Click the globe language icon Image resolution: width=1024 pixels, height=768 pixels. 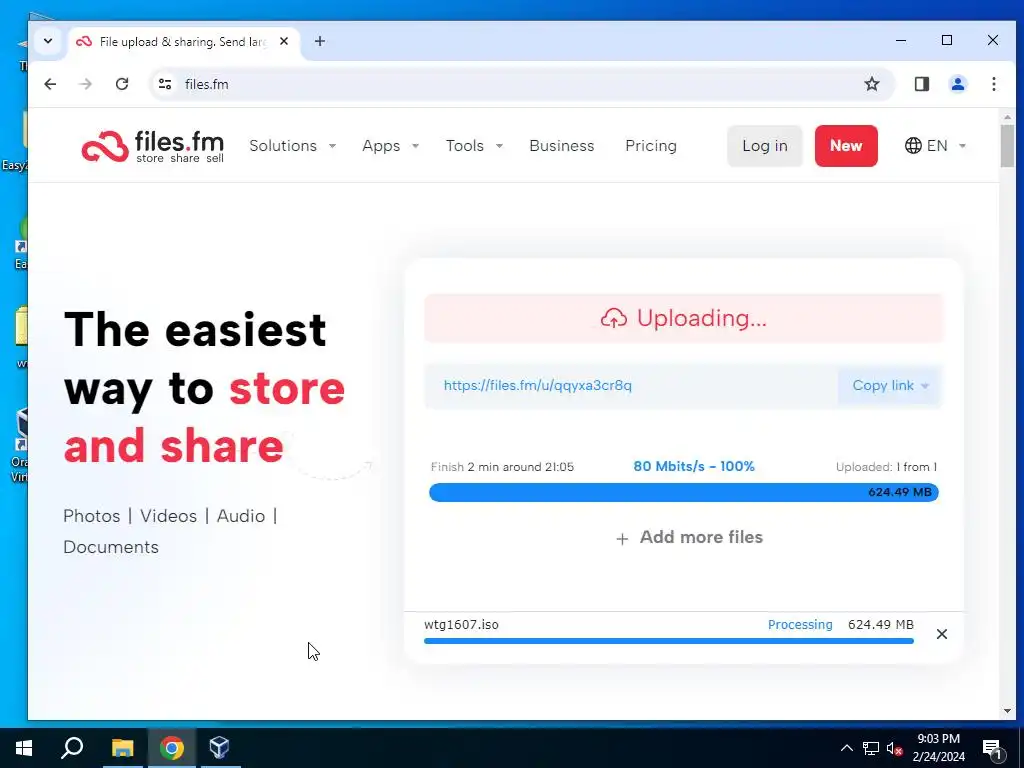pyautogui.click(x=913, y=146)
